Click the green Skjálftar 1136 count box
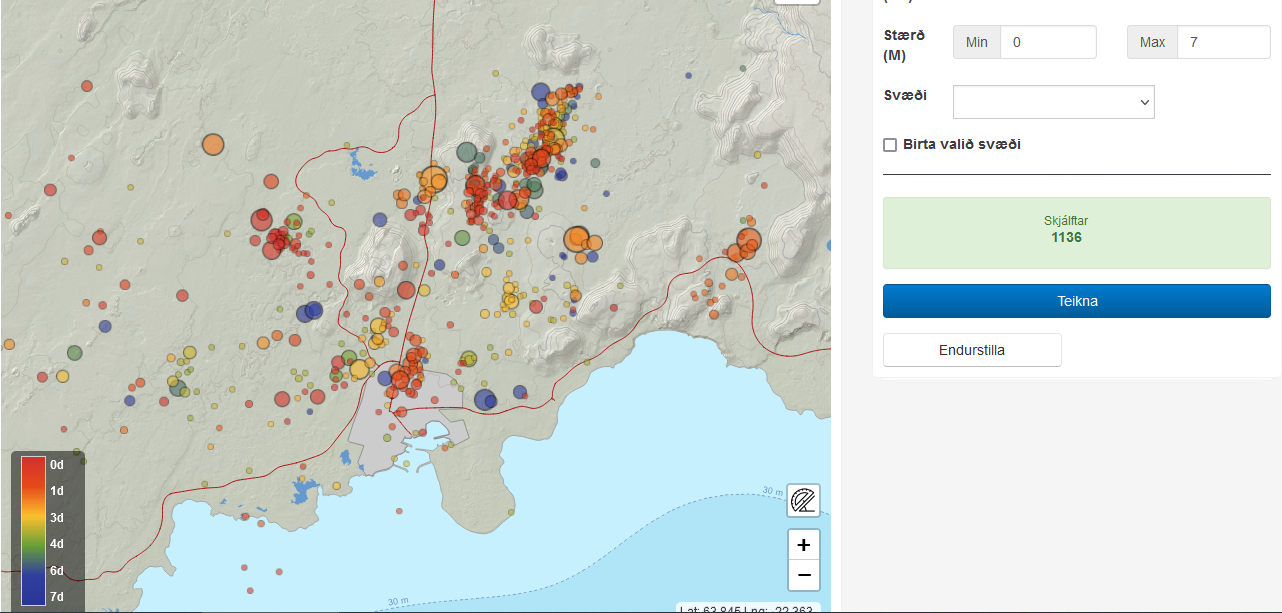 coord(1076,233)
